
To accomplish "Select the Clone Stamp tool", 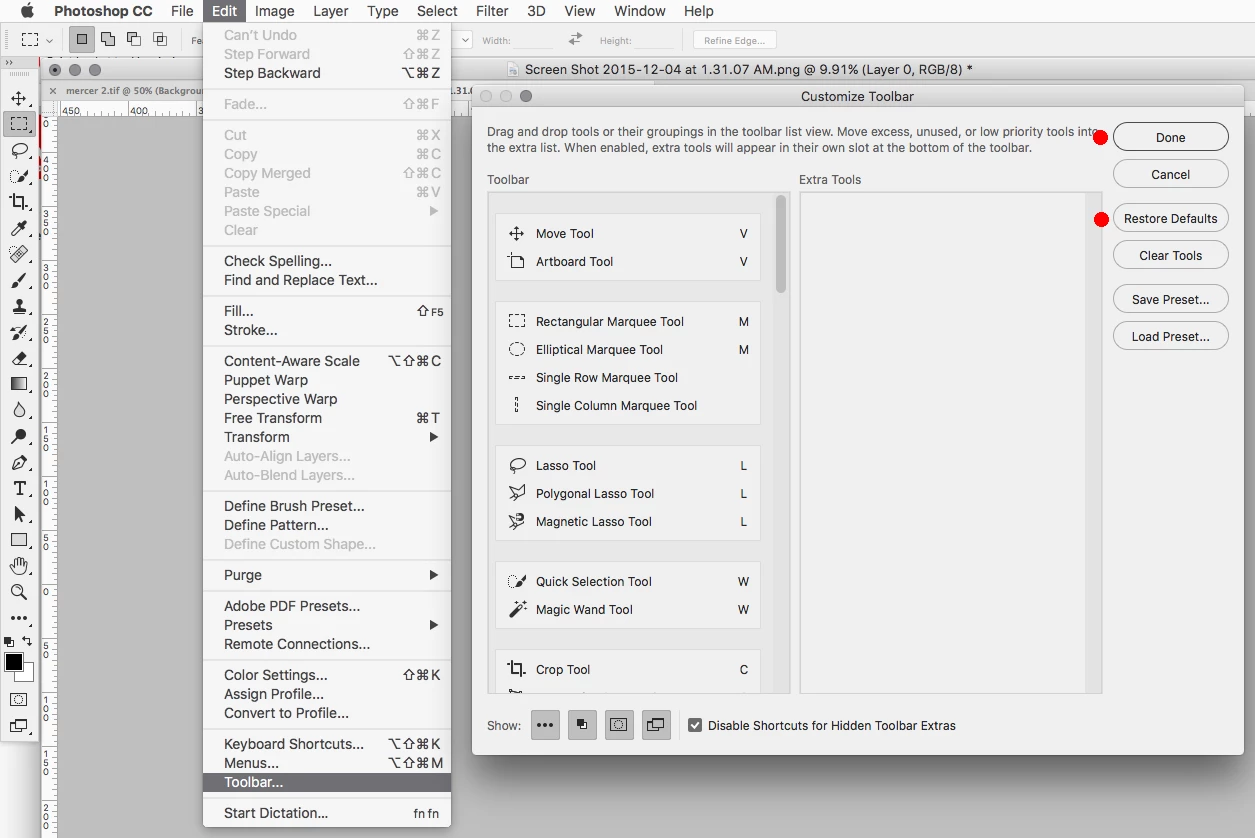I will (x=19, y=306).
